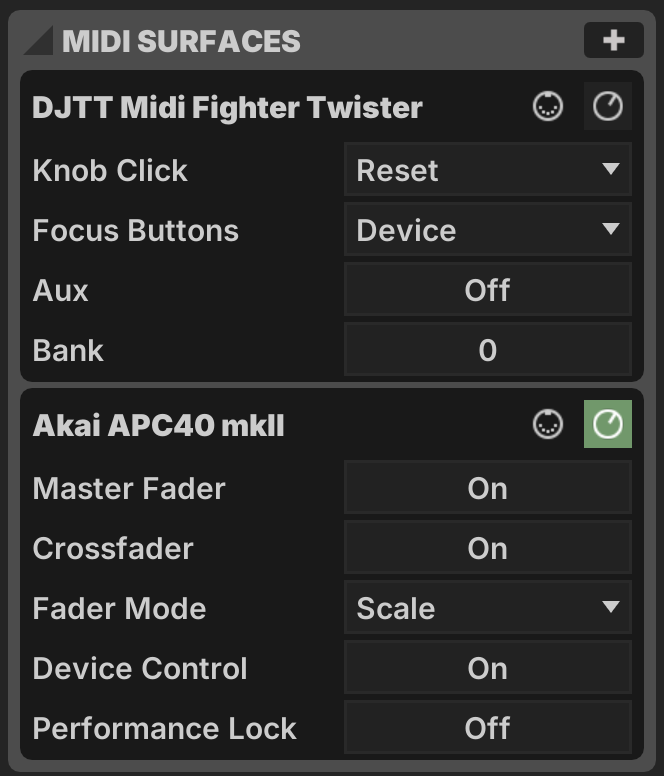Click MIDI connector icon for Midi Fighter Twister
Screen dimensions: 664x776
pos(548,106)
